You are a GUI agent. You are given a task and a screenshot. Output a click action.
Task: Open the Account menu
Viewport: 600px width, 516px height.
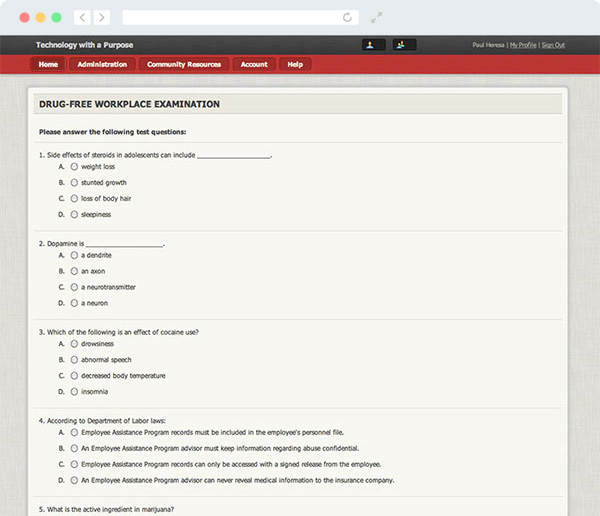(254, 64)
